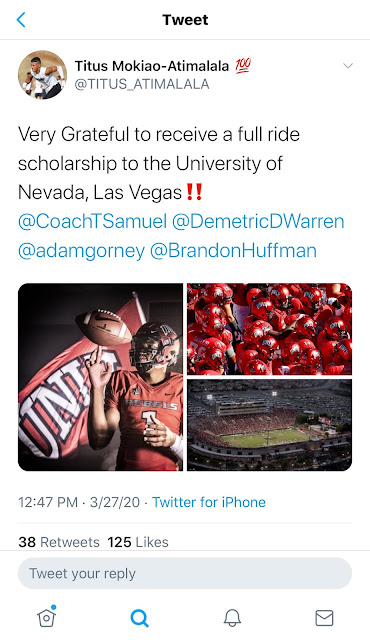Open the Search magnifier tab
This screenshot has width=370, height=640.
[x=140, y=618]
